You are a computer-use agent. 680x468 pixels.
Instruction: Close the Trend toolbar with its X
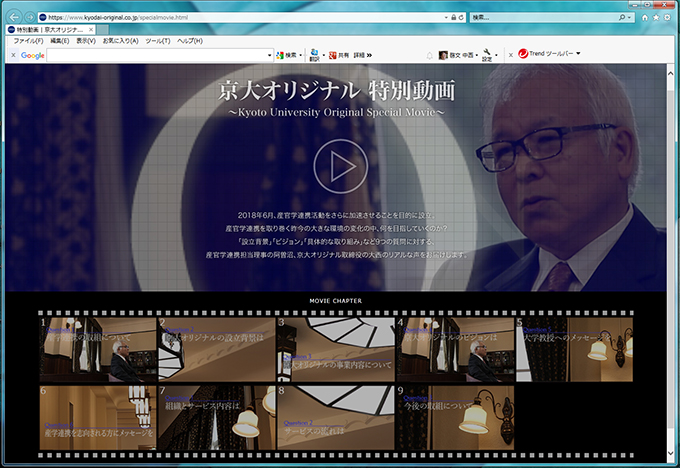510,55
